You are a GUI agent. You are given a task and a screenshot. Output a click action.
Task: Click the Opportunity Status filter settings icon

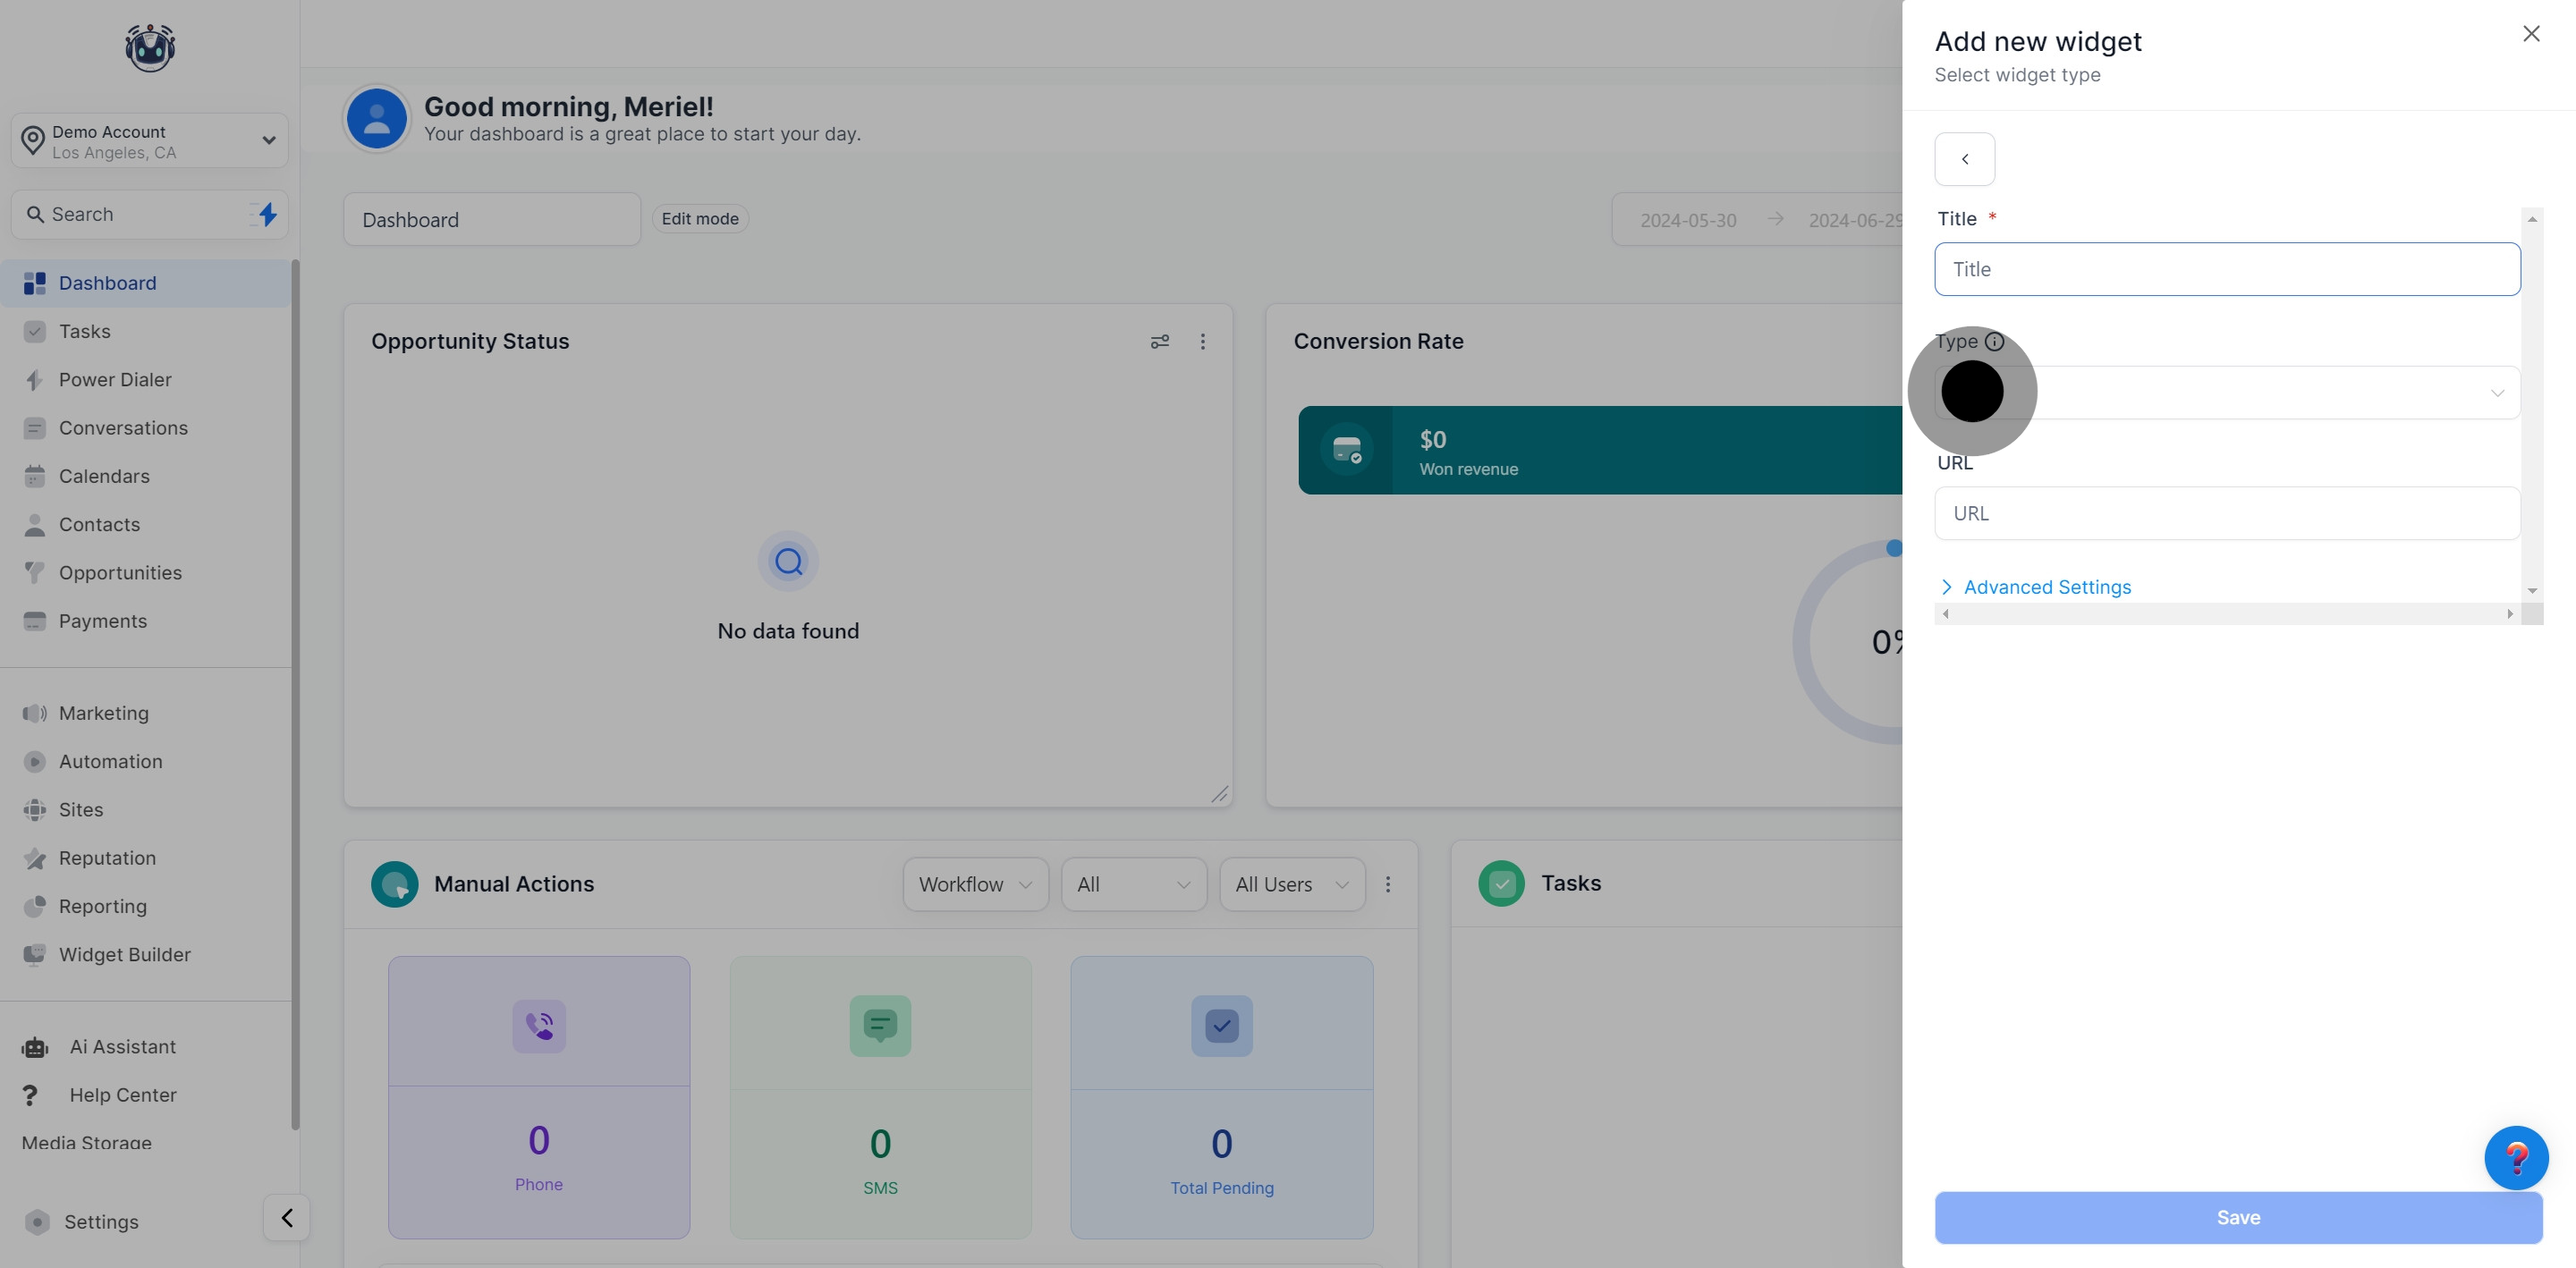click(x=1159, y=342)
